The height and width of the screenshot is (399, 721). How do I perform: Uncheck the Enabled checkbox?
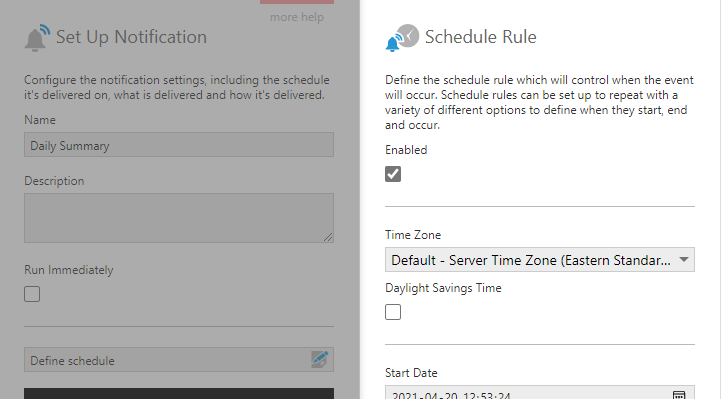[x=393, y=174]
